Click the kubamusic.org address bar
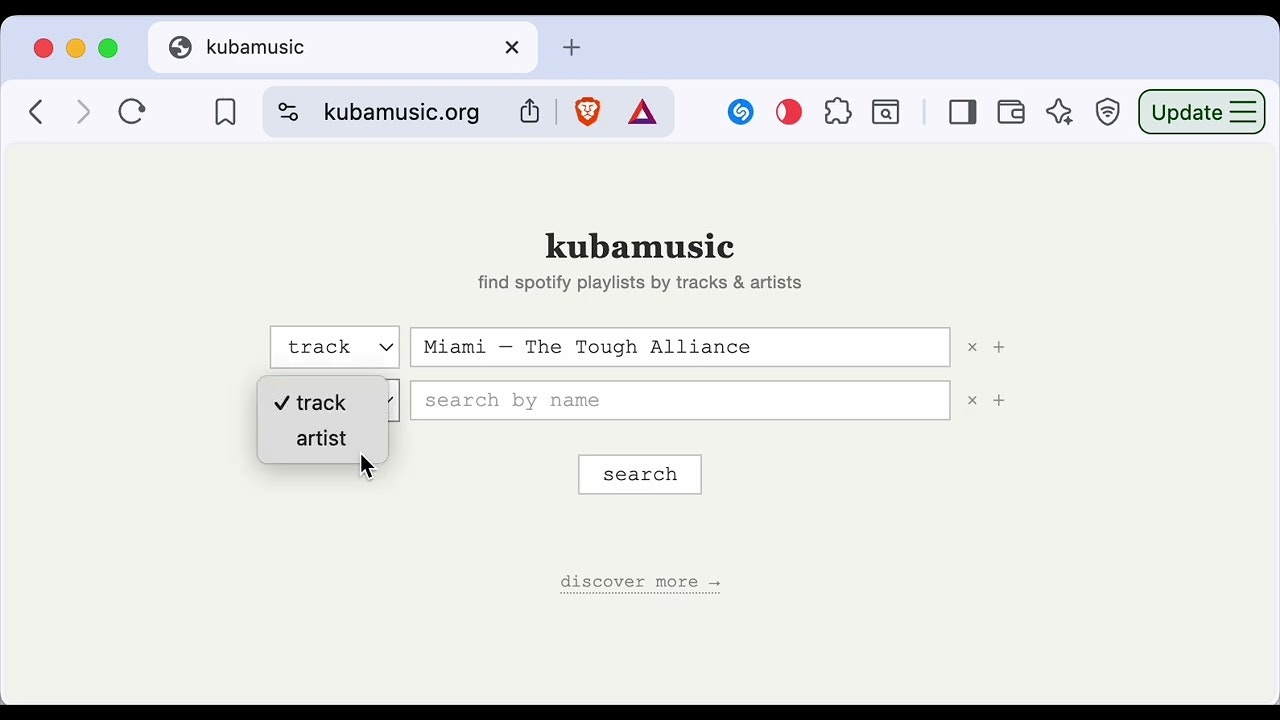This screenshot has height=720, width=1280. (401, 112)
